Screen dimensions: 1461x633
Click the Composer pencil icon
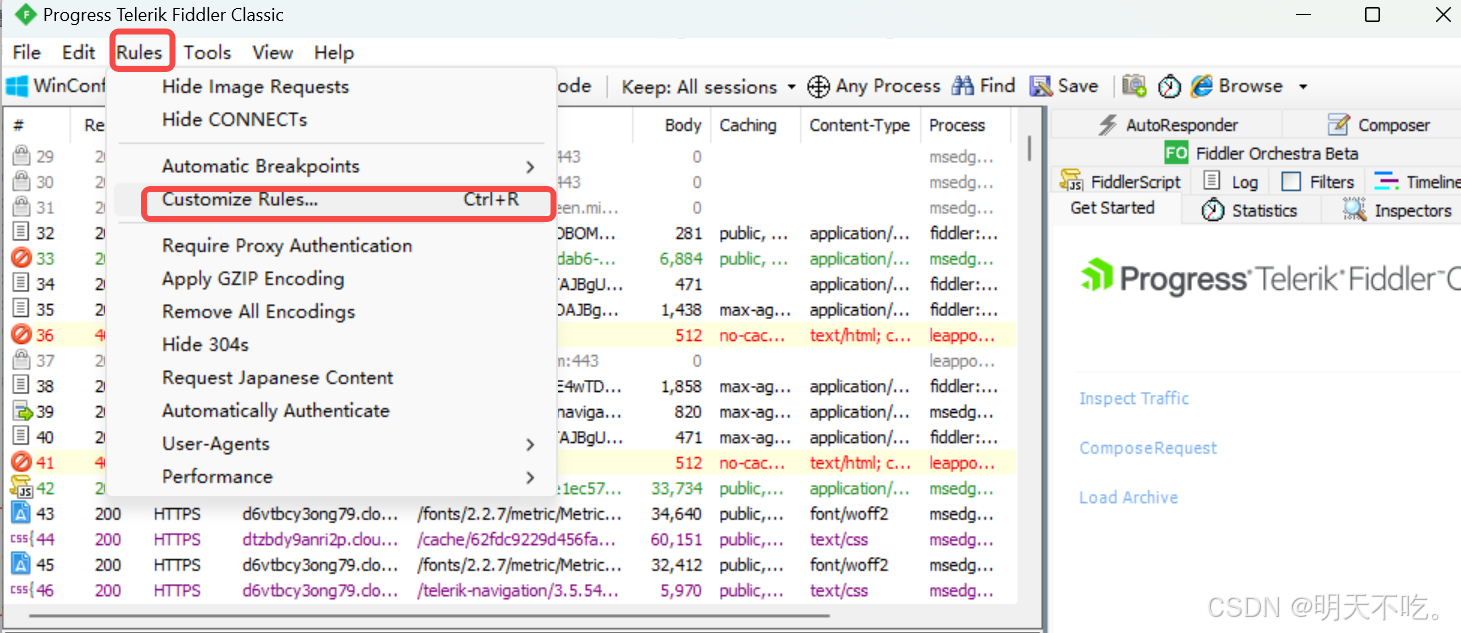click(1338, 125)
